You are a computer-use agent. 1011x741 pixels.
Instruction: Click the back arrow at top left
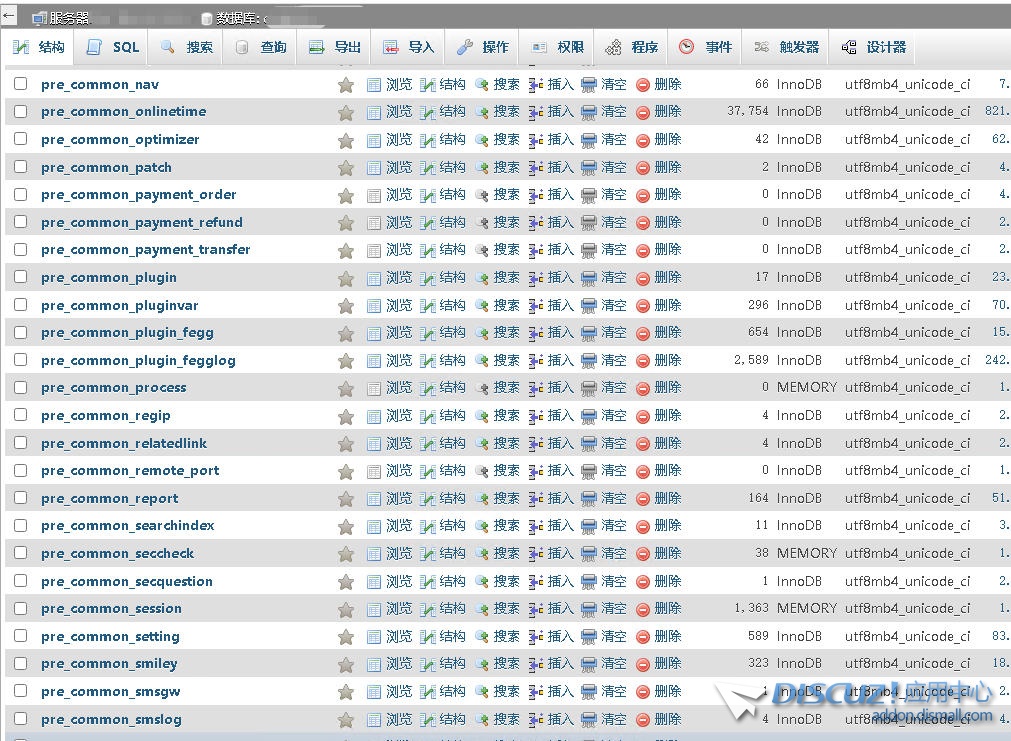[x=9, y=17]
